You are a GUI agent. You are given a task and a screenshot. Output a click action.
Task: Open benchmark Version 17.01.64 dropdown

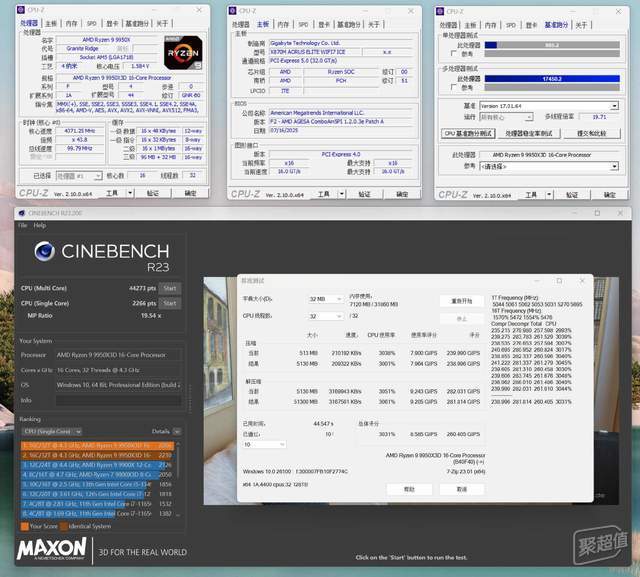pyautogui.click(x=549, y=106)
